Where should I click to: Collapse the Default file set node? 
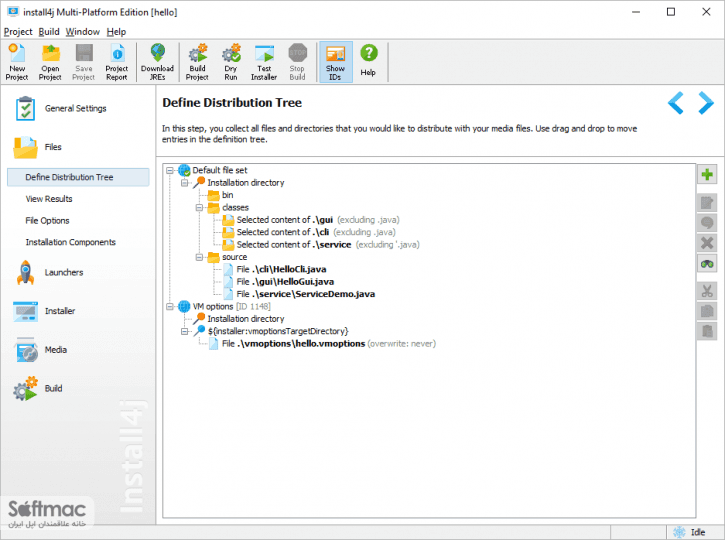click(170, 171)
